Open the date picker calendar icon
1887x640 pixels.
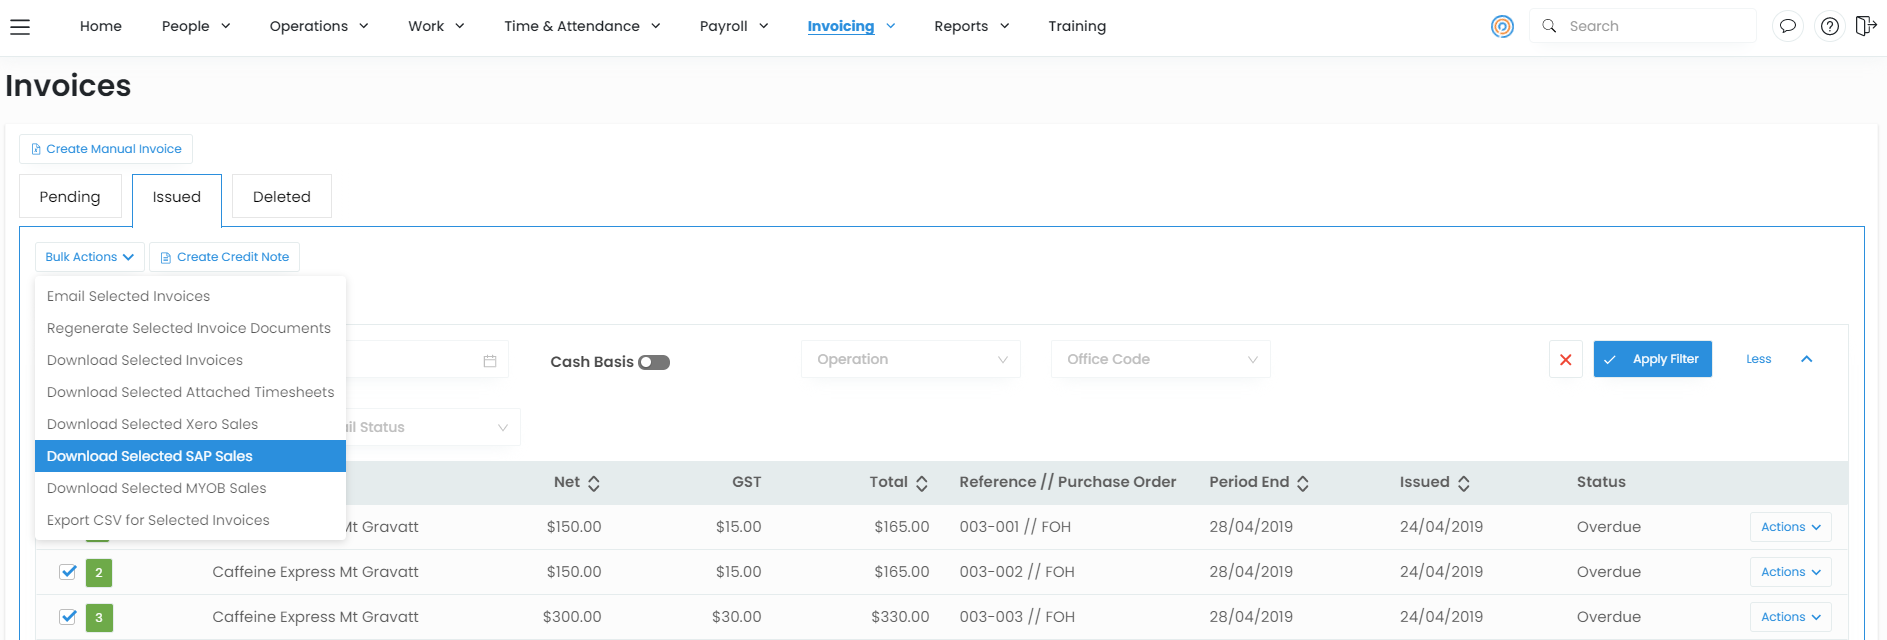[x=490, y=361]
